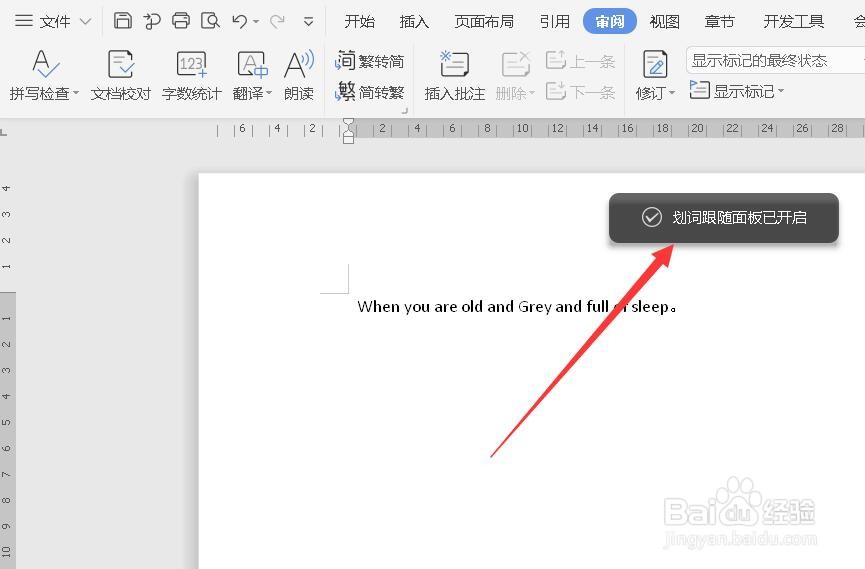Click the text 'When you are old and Grey'
This screenshot has width=865, height=569.
[455, 306]
